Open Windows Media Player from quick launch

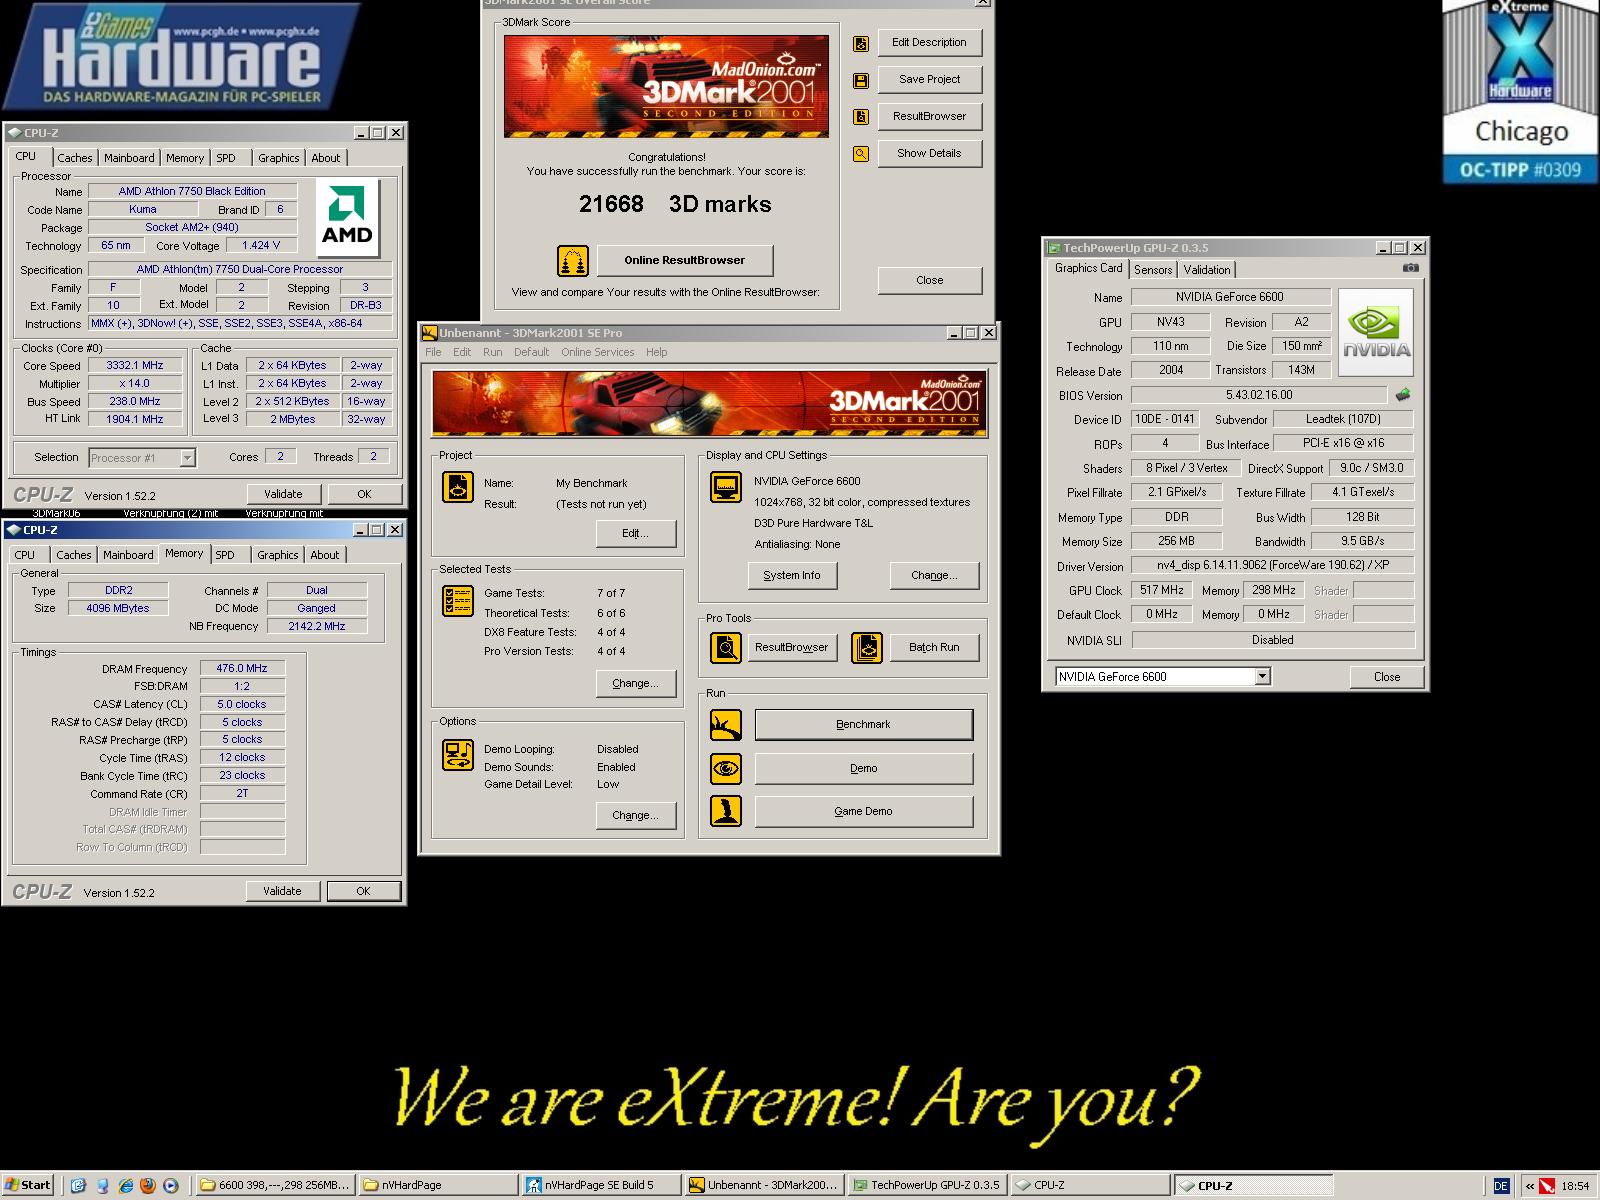coord(170,1186)
